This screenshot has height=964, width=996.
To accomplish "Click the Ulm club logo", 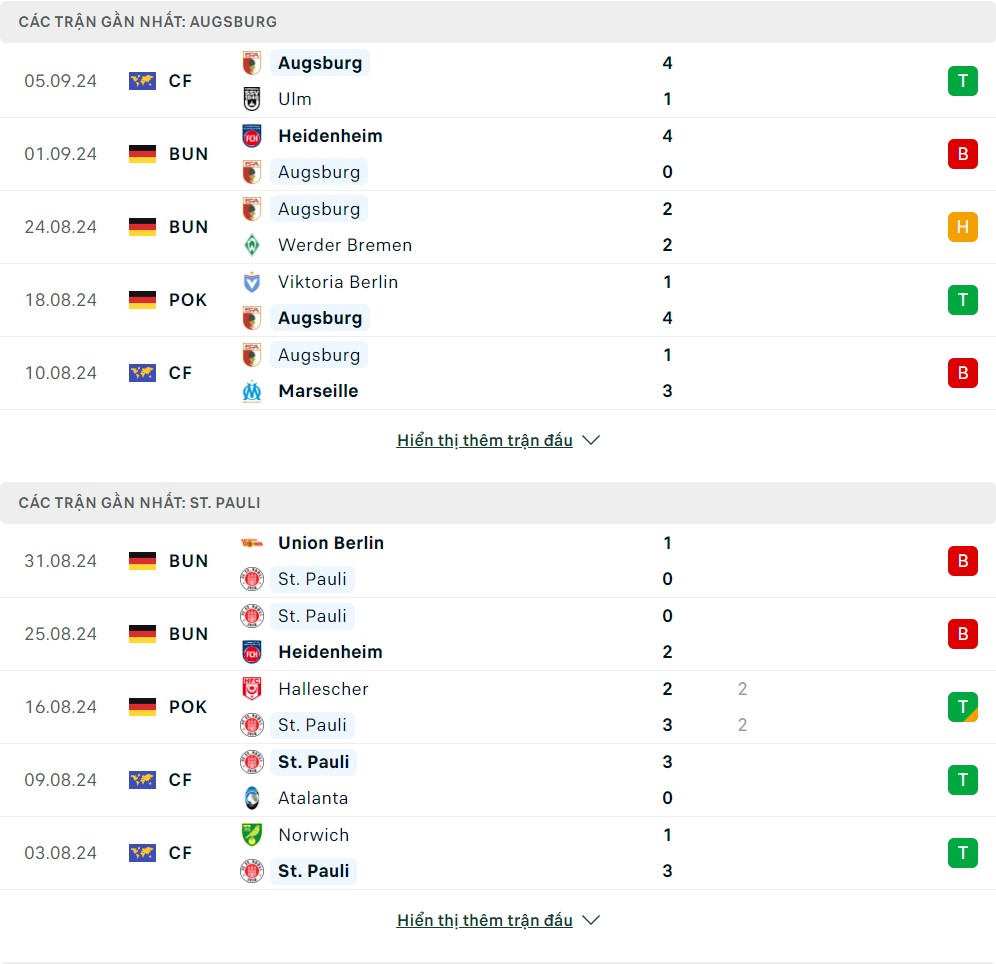I will tap(252, 99).
